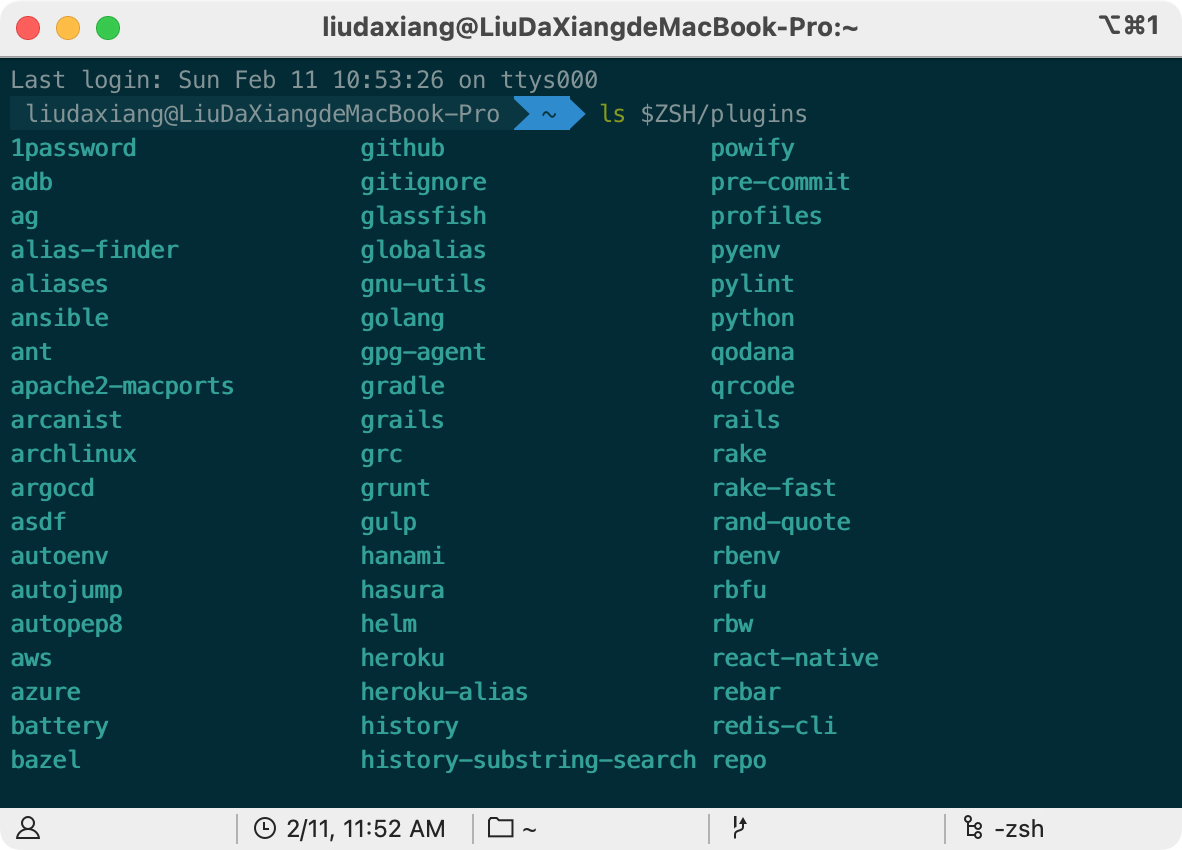Click the -zsh job name in status bar

pyautogui.click(x=1019, y=829)
